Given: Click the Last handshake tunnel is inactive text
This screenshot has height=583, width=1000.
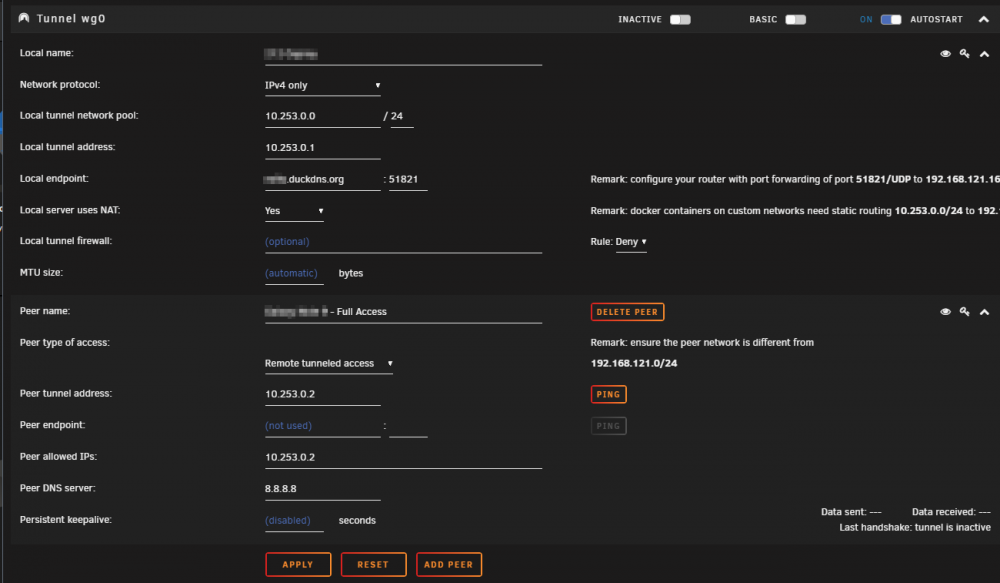Looking at the screenshot, I should pos(915,528).
